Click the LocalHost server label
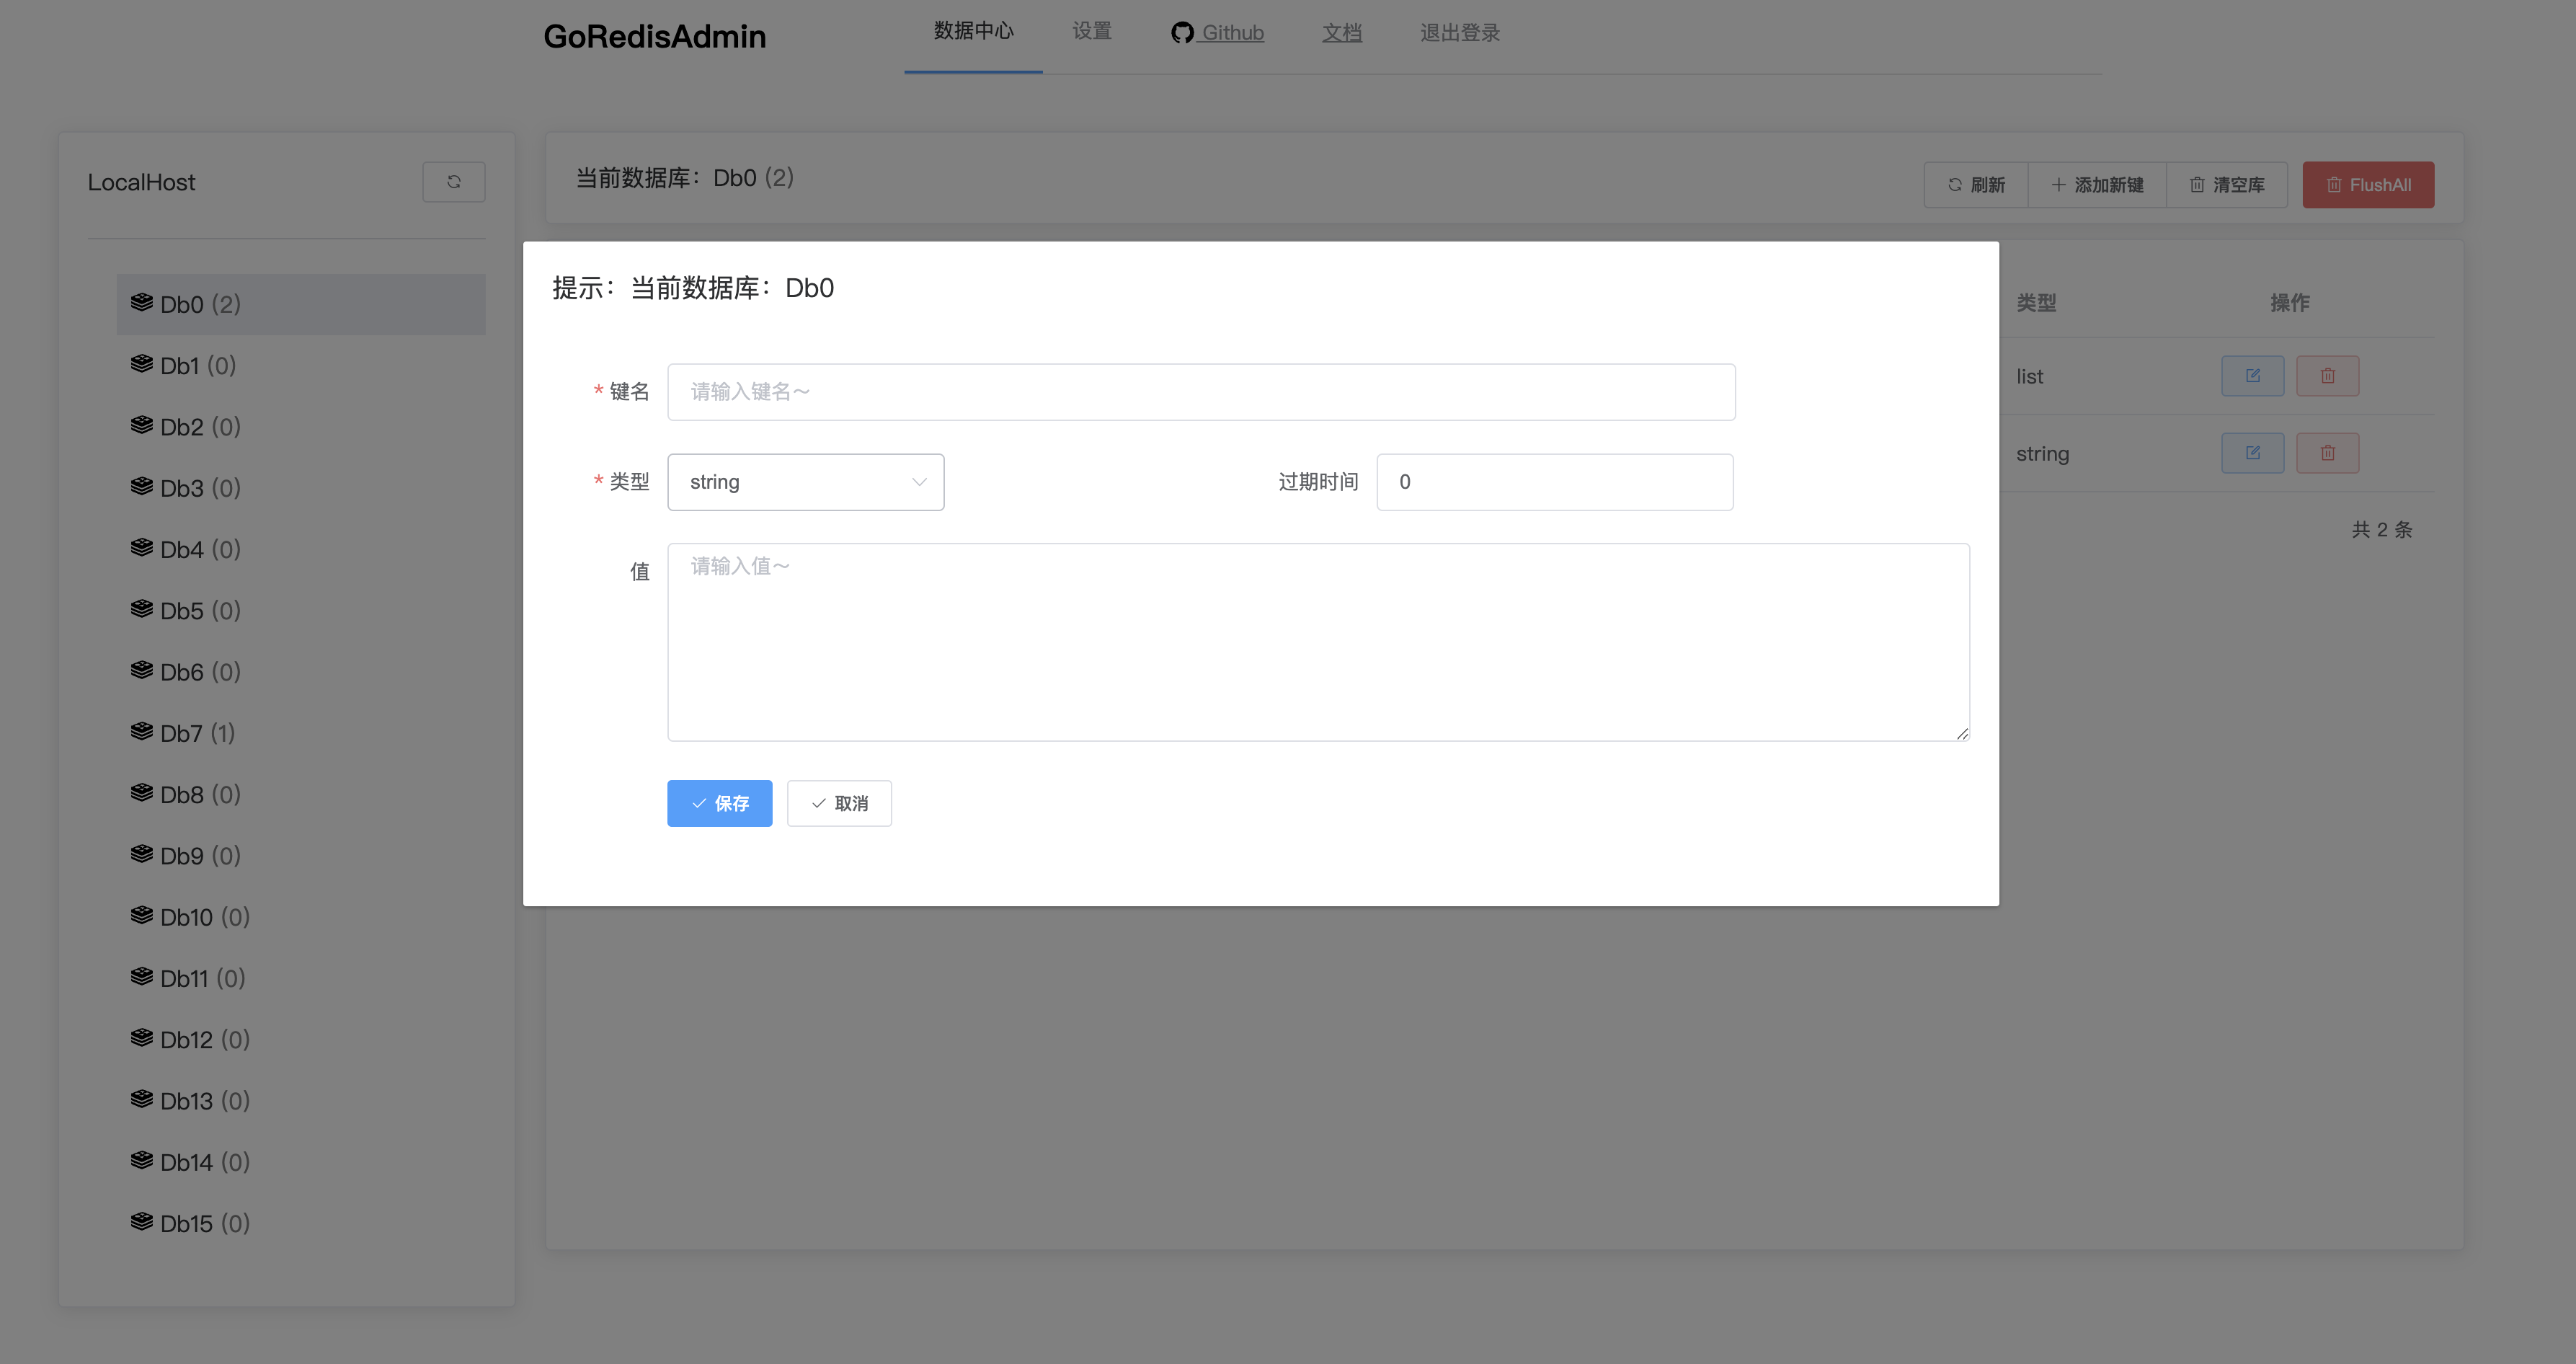 coord(141,182)
